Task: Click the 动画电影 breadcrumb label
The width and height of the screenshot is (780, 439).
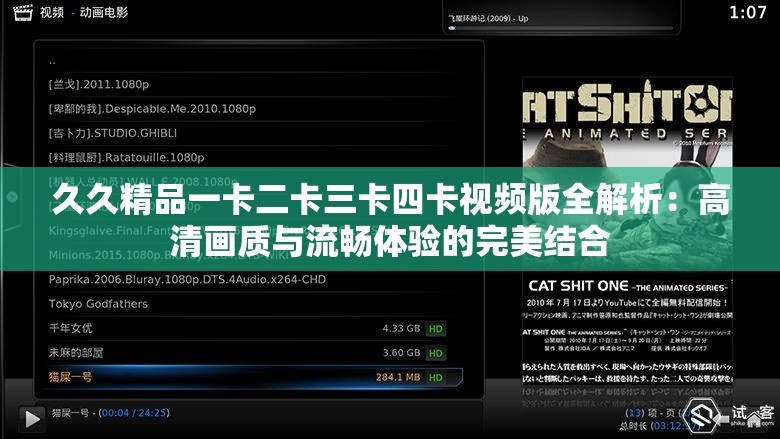Action: pyautogui.click(x=103, y=12)
